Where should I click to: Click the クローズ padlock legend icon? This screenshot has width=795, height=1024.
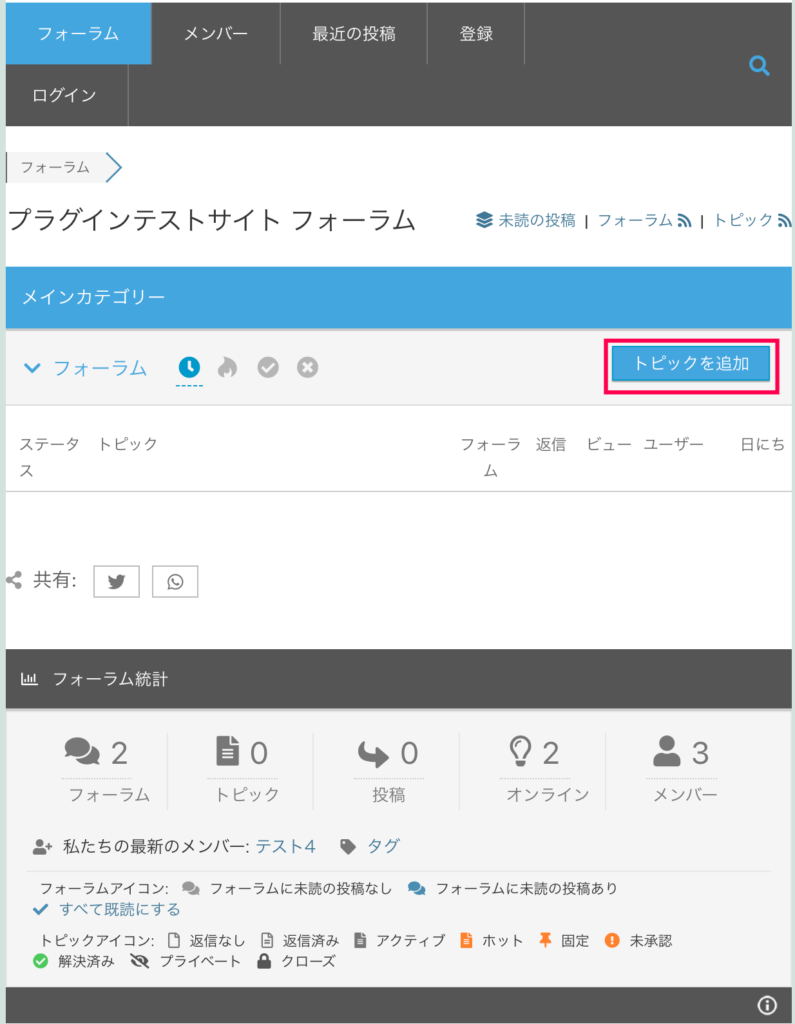coord(264,961)
